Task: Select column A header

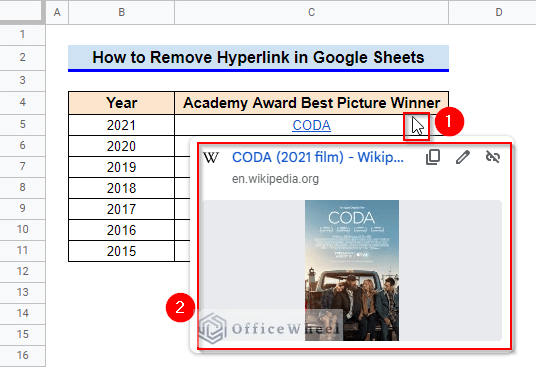Action: click(57, 12)
